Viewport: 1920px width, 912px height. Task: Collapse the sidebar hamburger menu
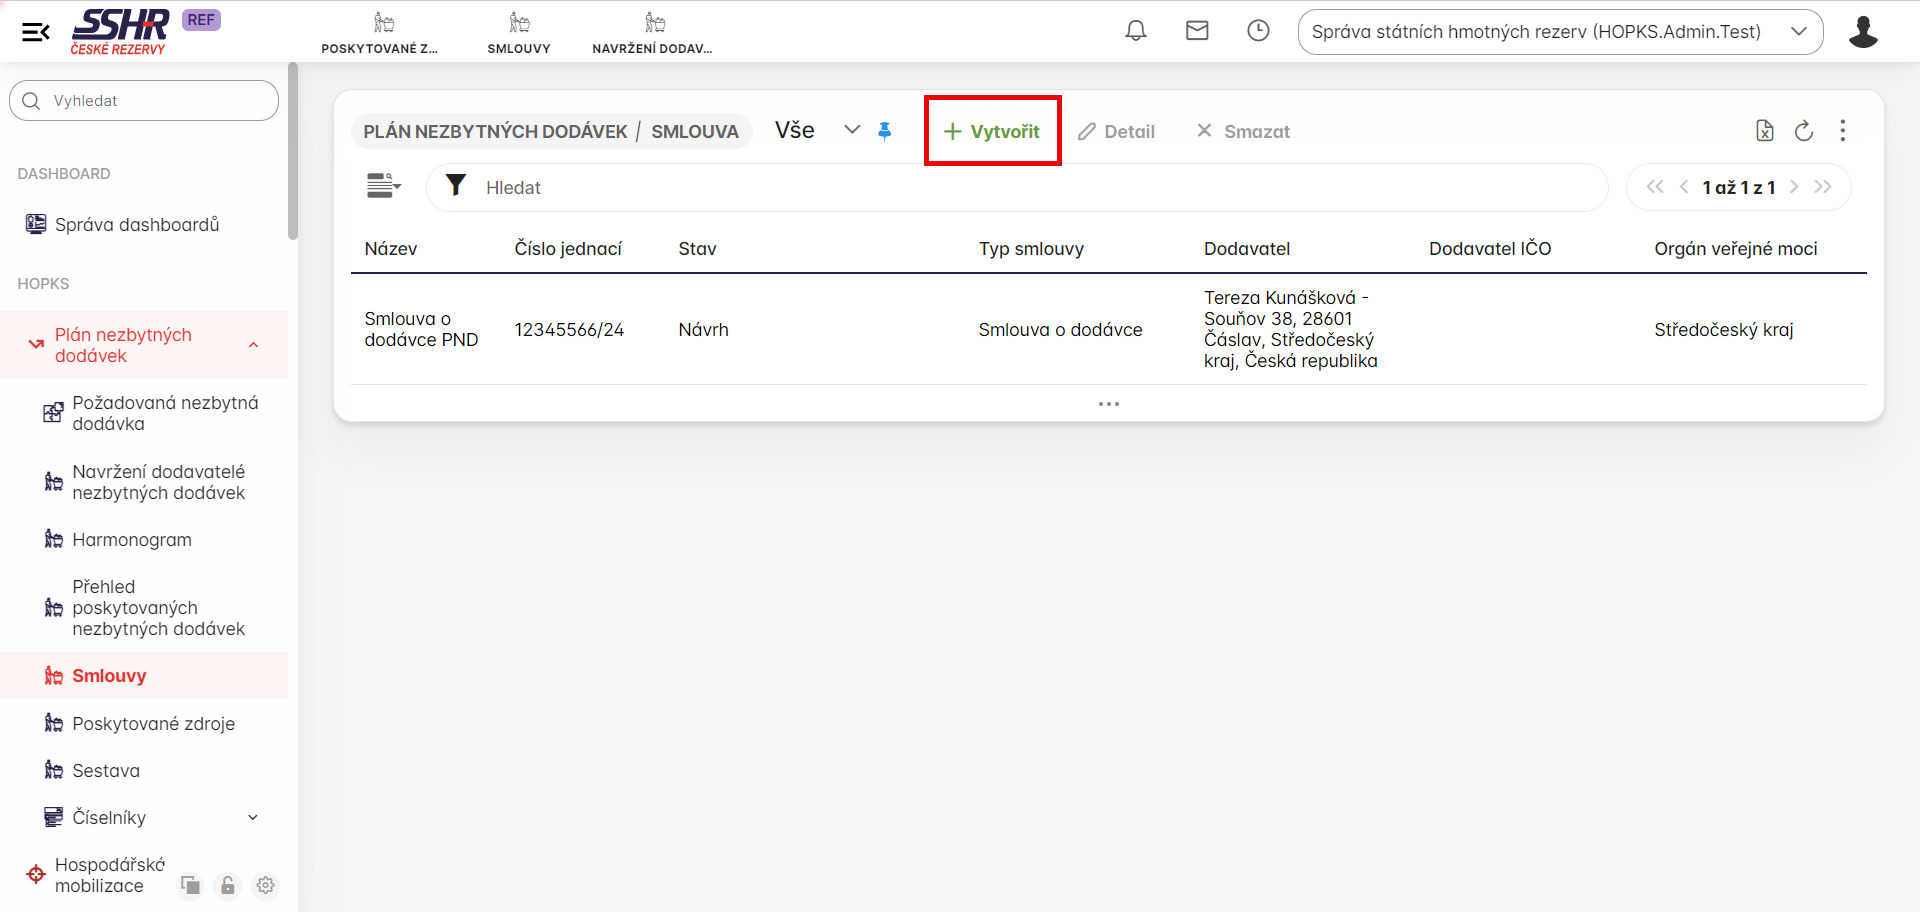(36, 32)
